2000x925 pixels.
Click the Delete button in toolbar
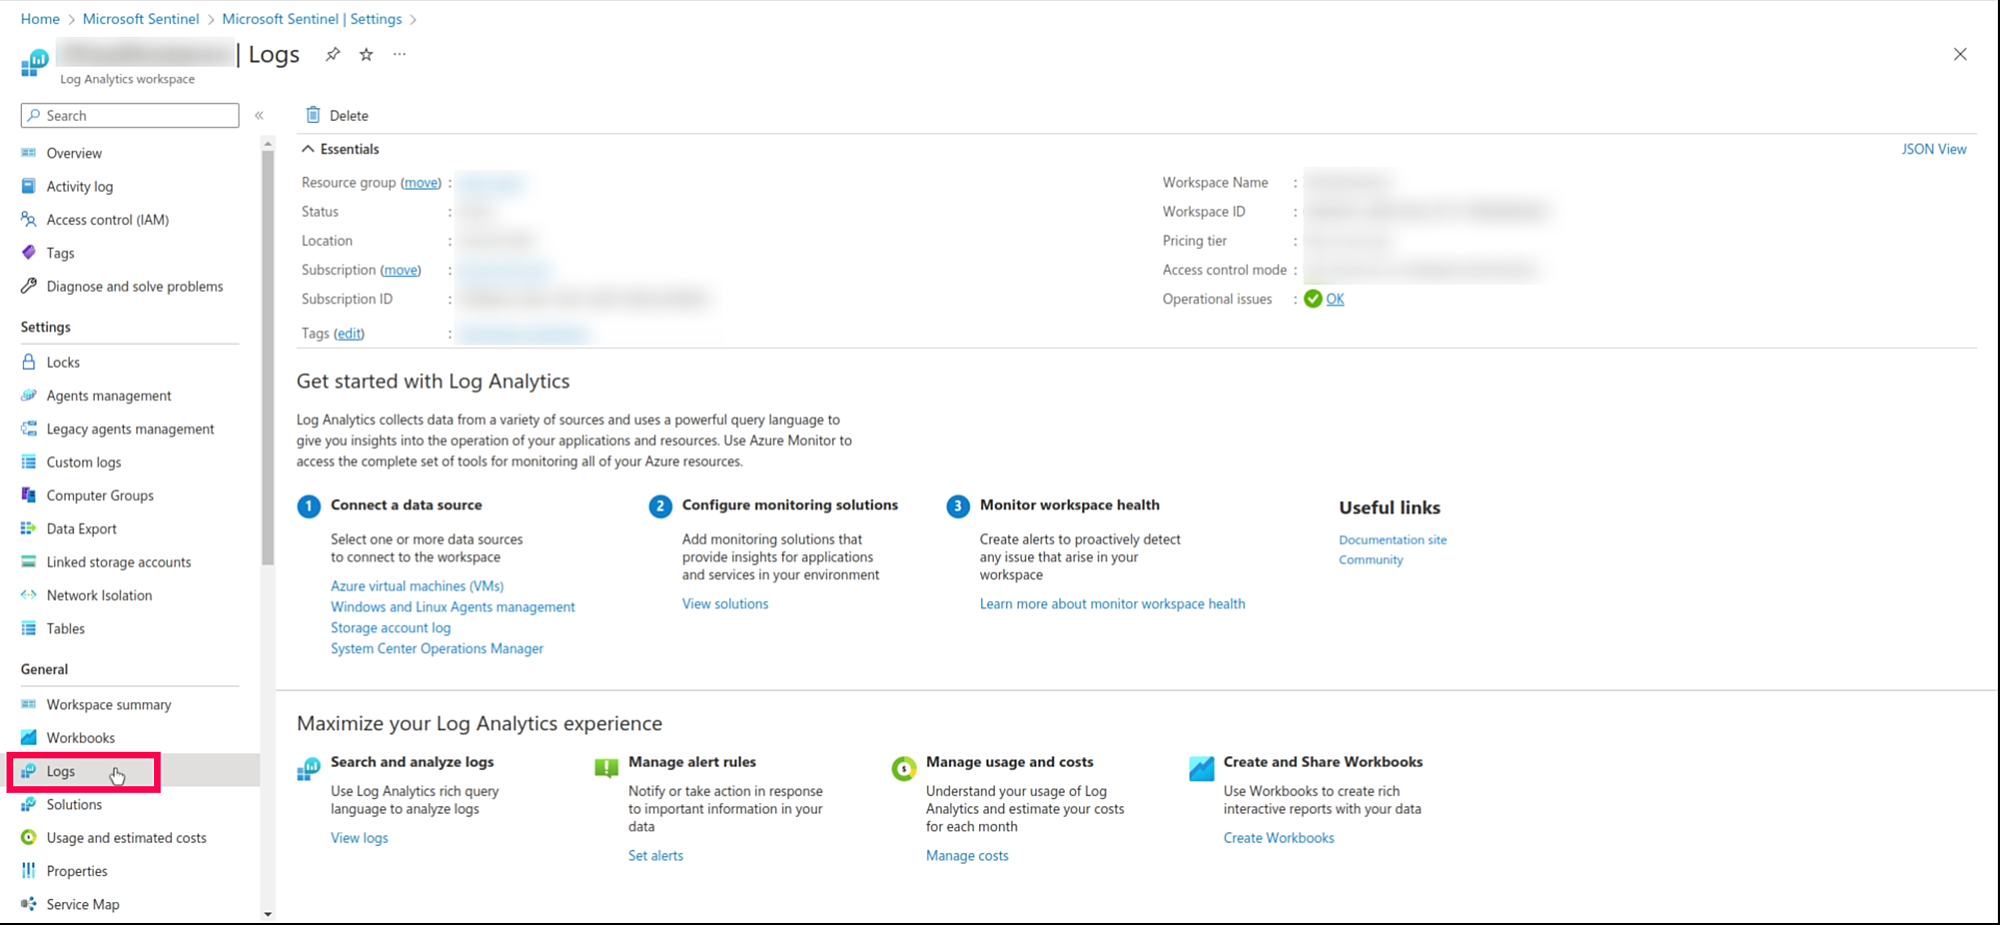pos(337,115)
